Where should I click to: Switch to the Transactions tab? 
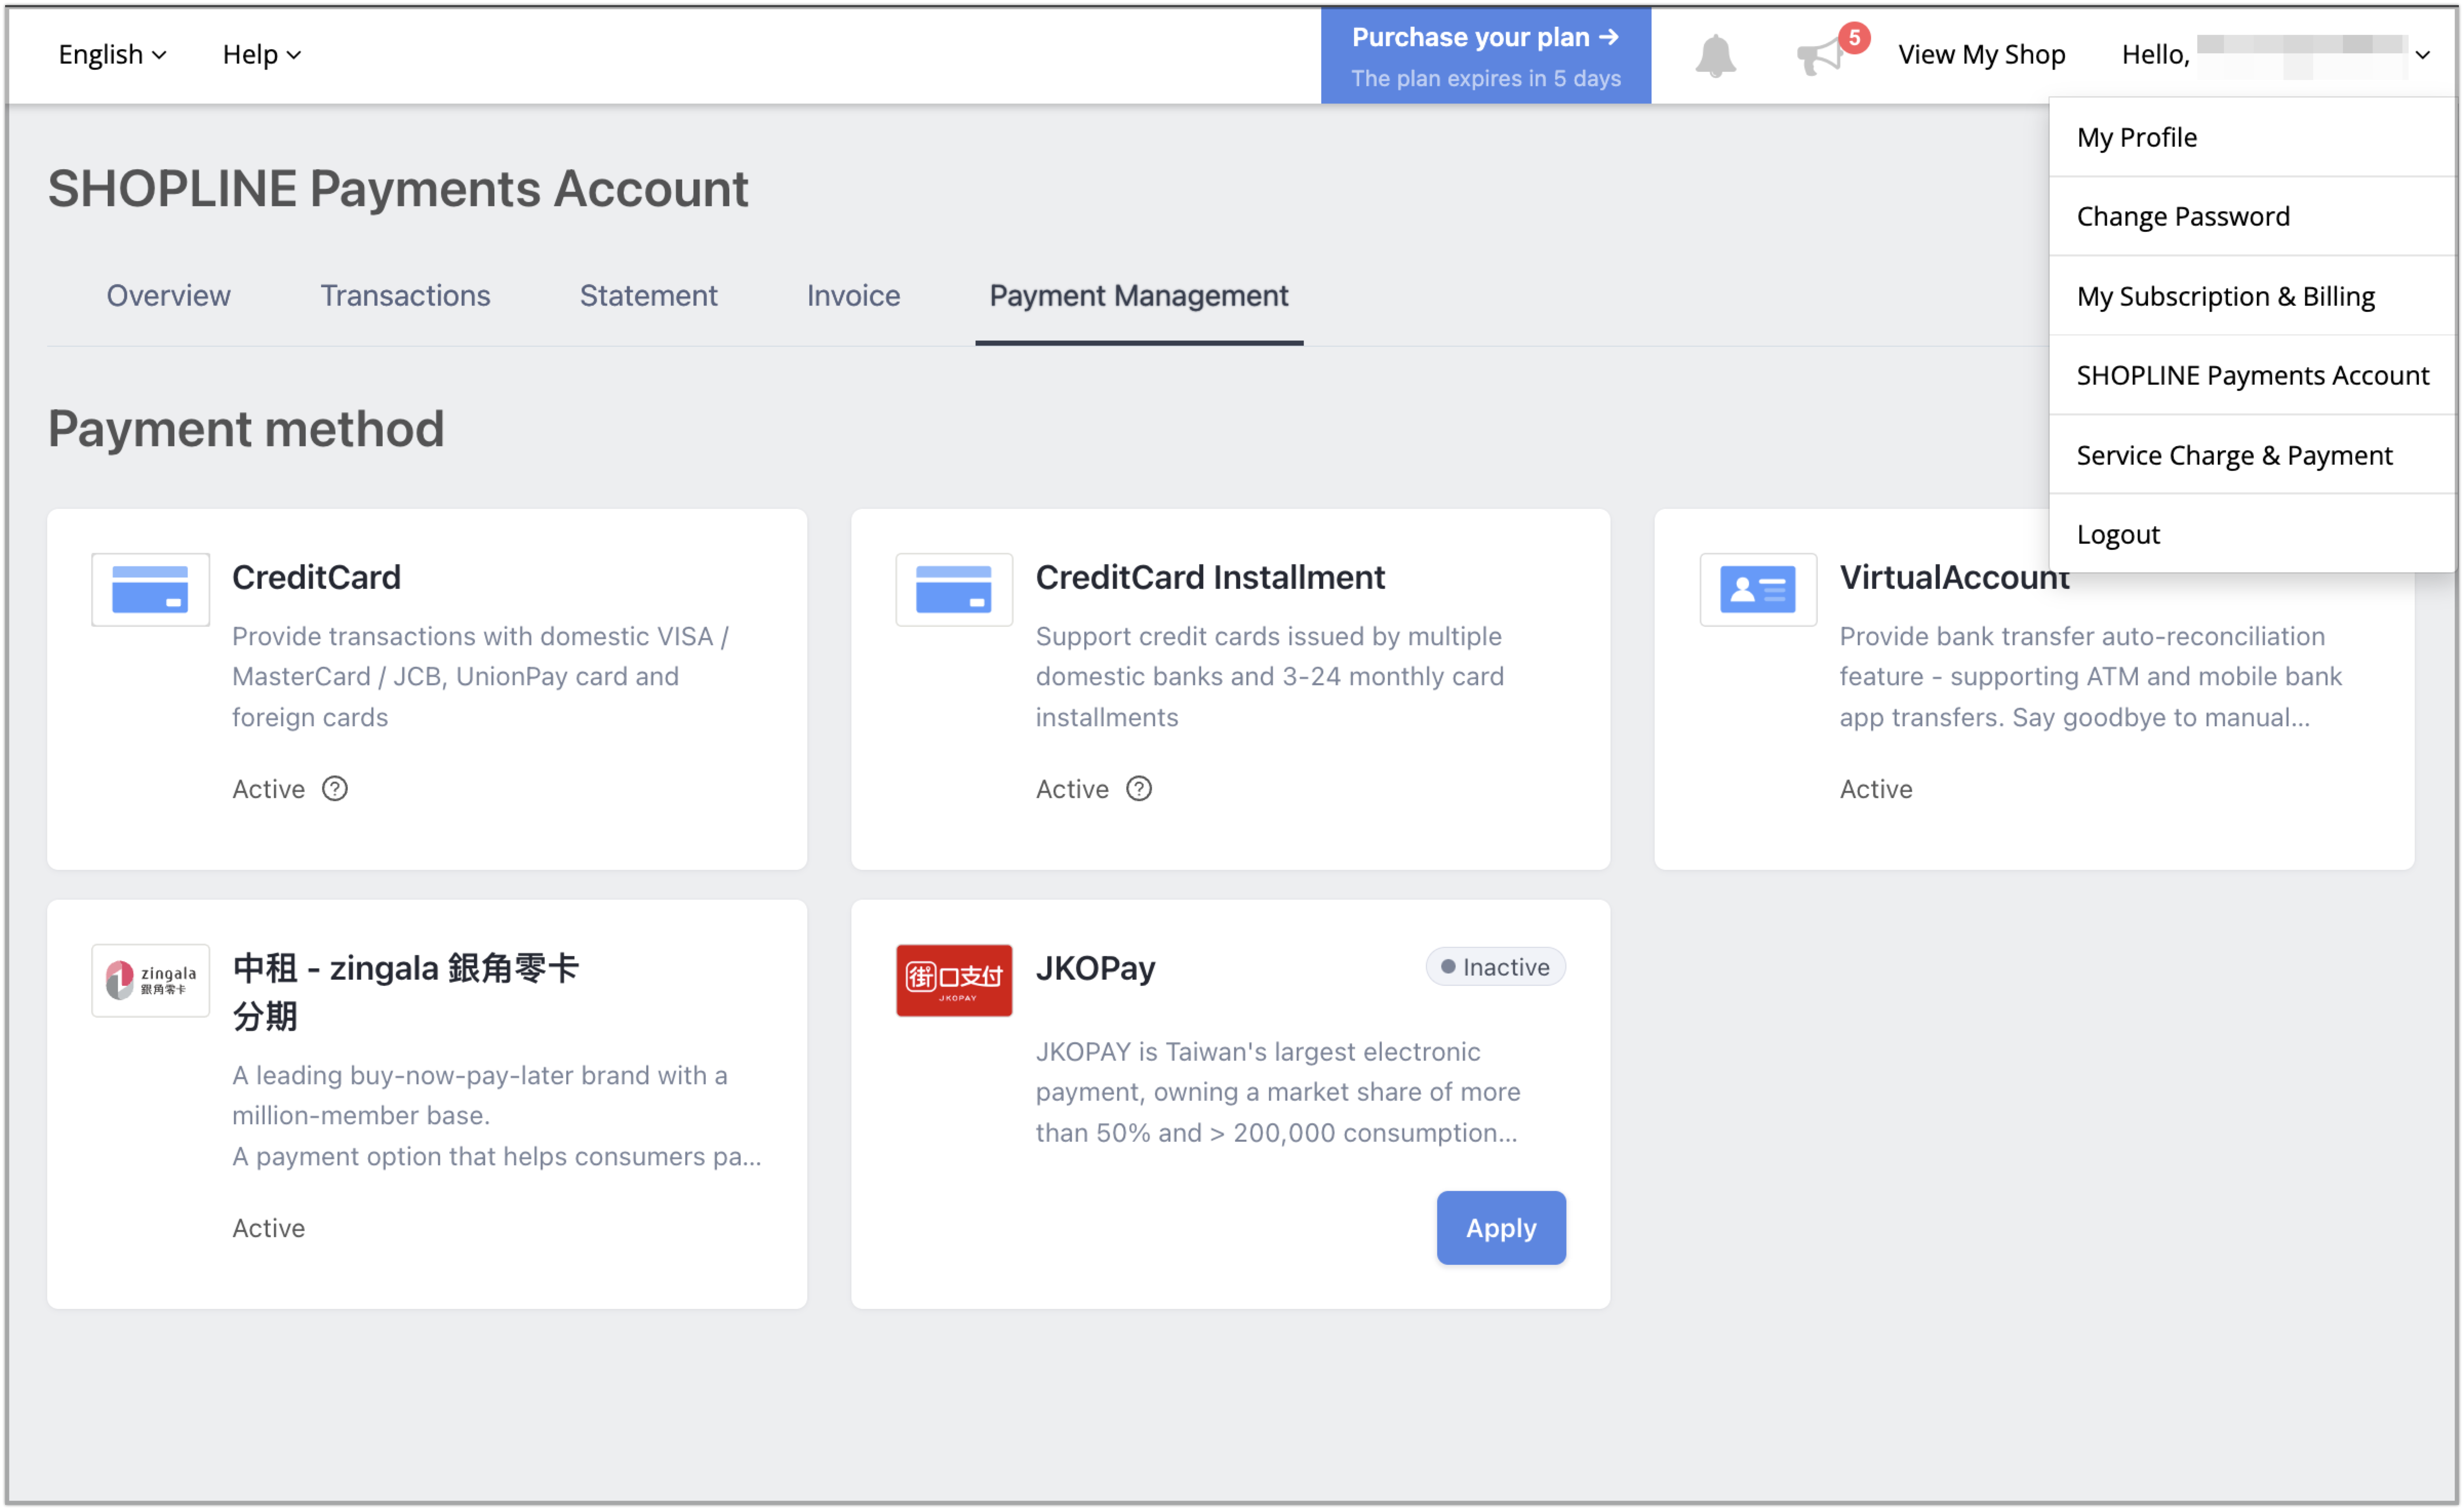pyautogui.click(x=405, y=296)
